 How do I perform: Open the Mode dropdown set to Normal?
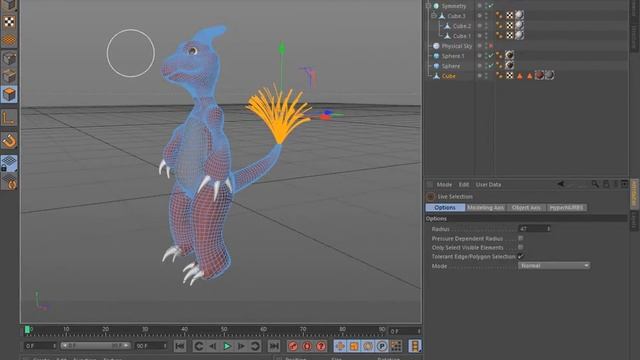pos(554,266)
